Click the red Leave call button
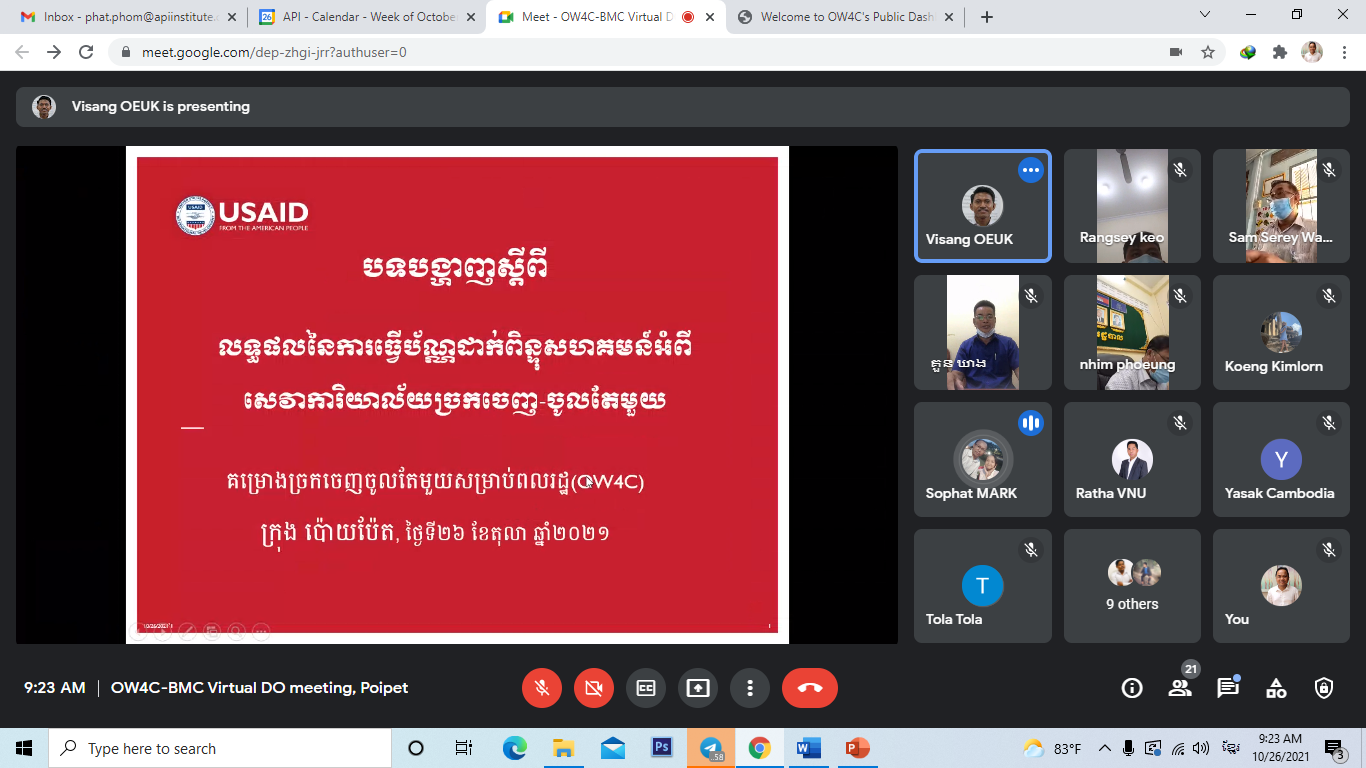Viewport: 1366px width, 768px height. tap(810, 688)
